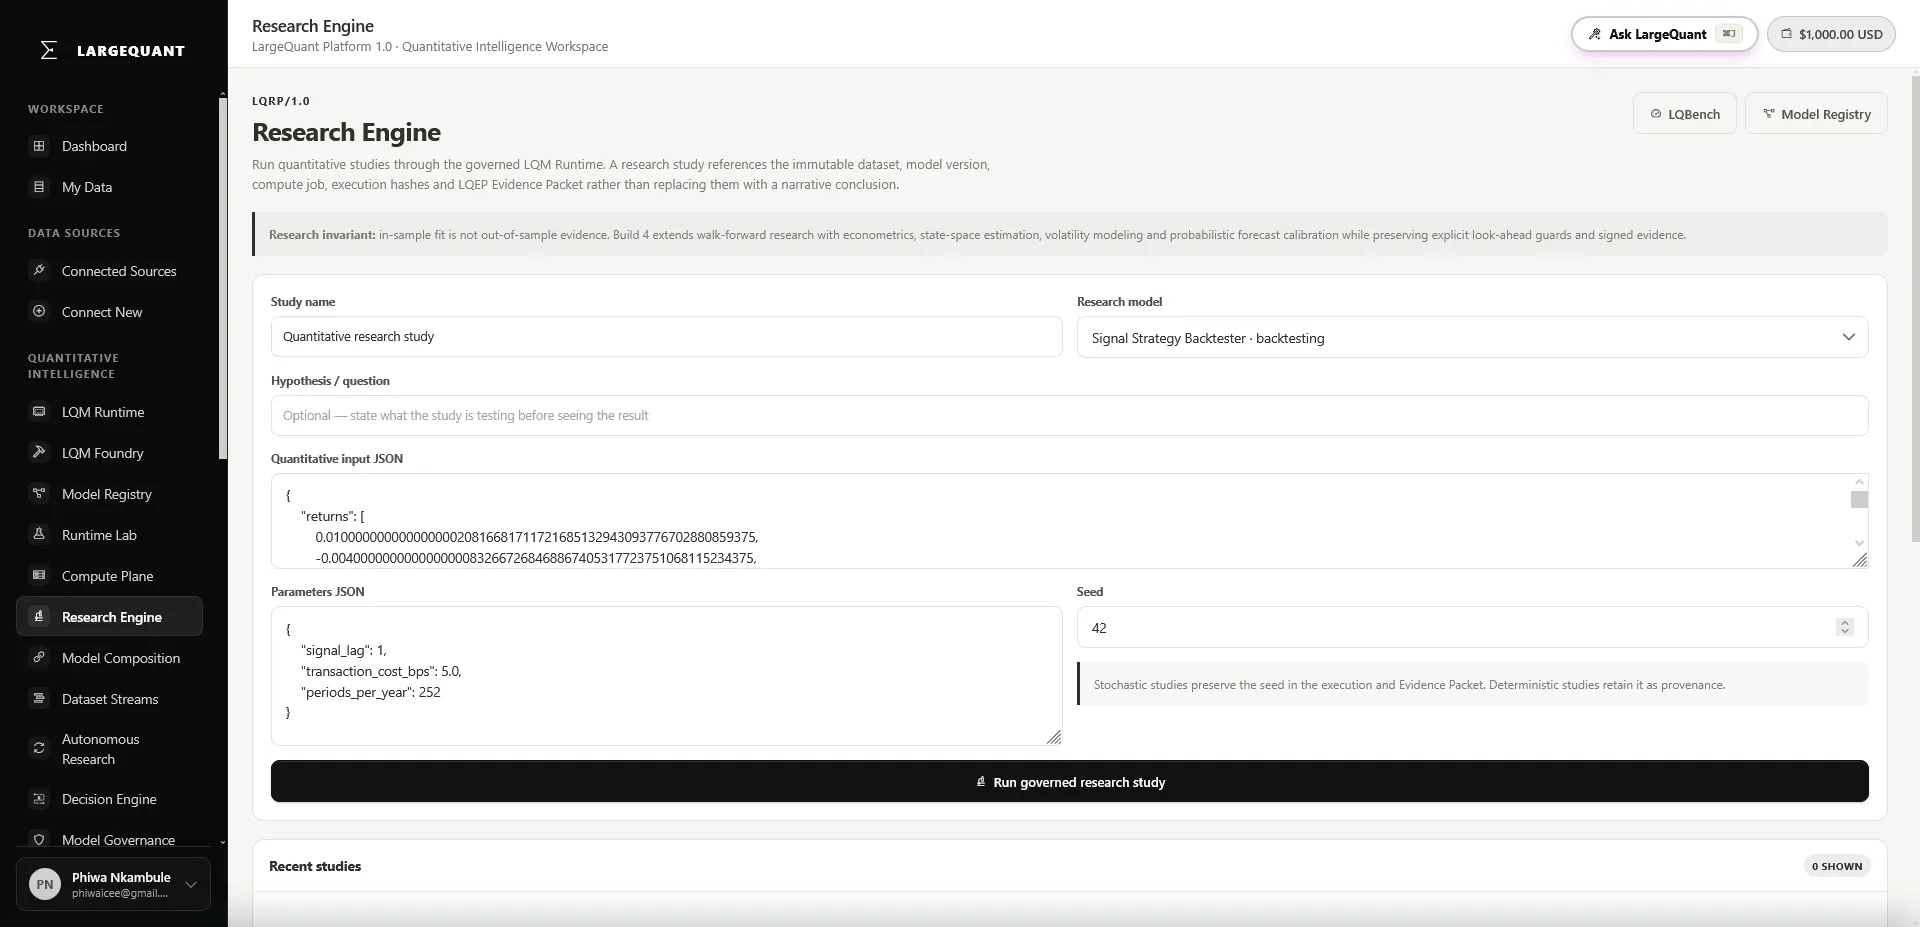Click the Seed number field
The width and height of the screenshot is (1920, 927).
point(1472,628)
